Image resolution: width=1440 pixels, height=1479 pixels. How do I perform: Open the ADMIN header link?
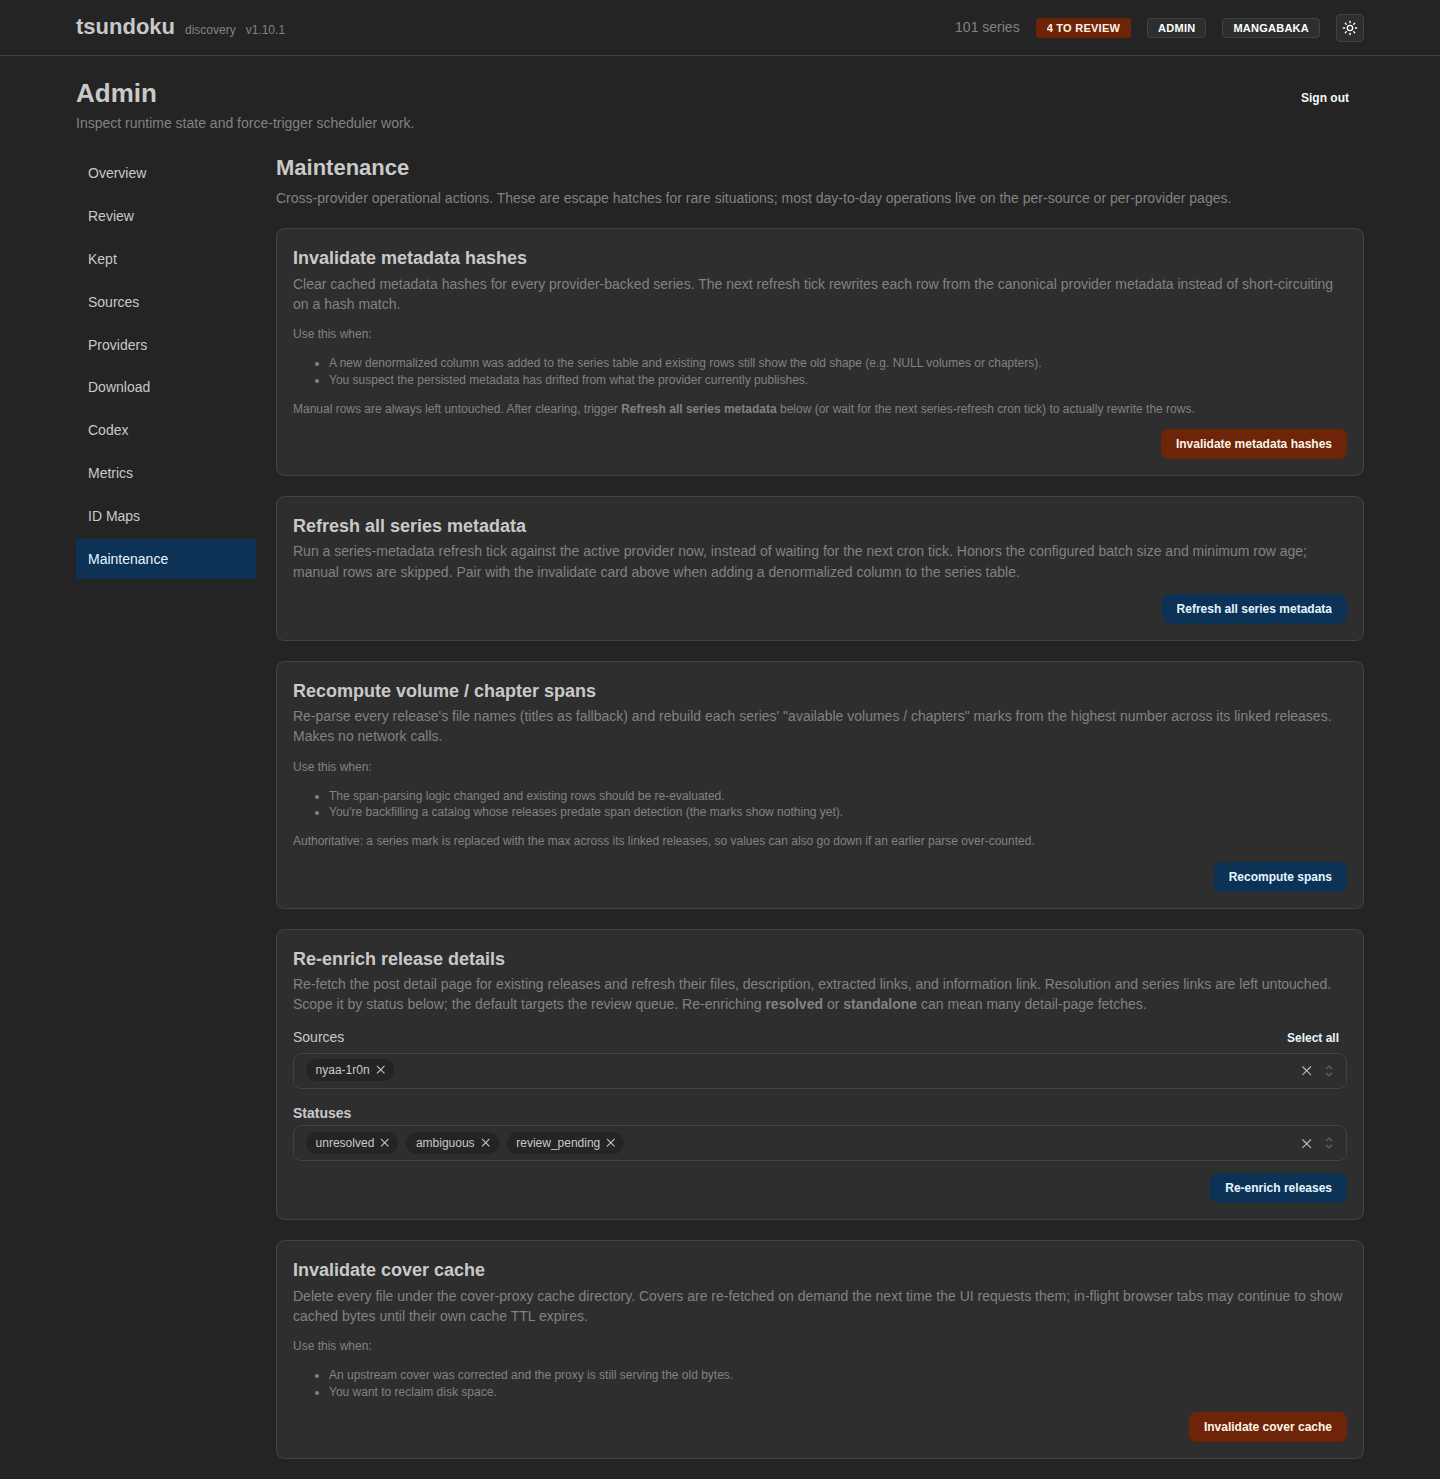[x=1176, y=28]
